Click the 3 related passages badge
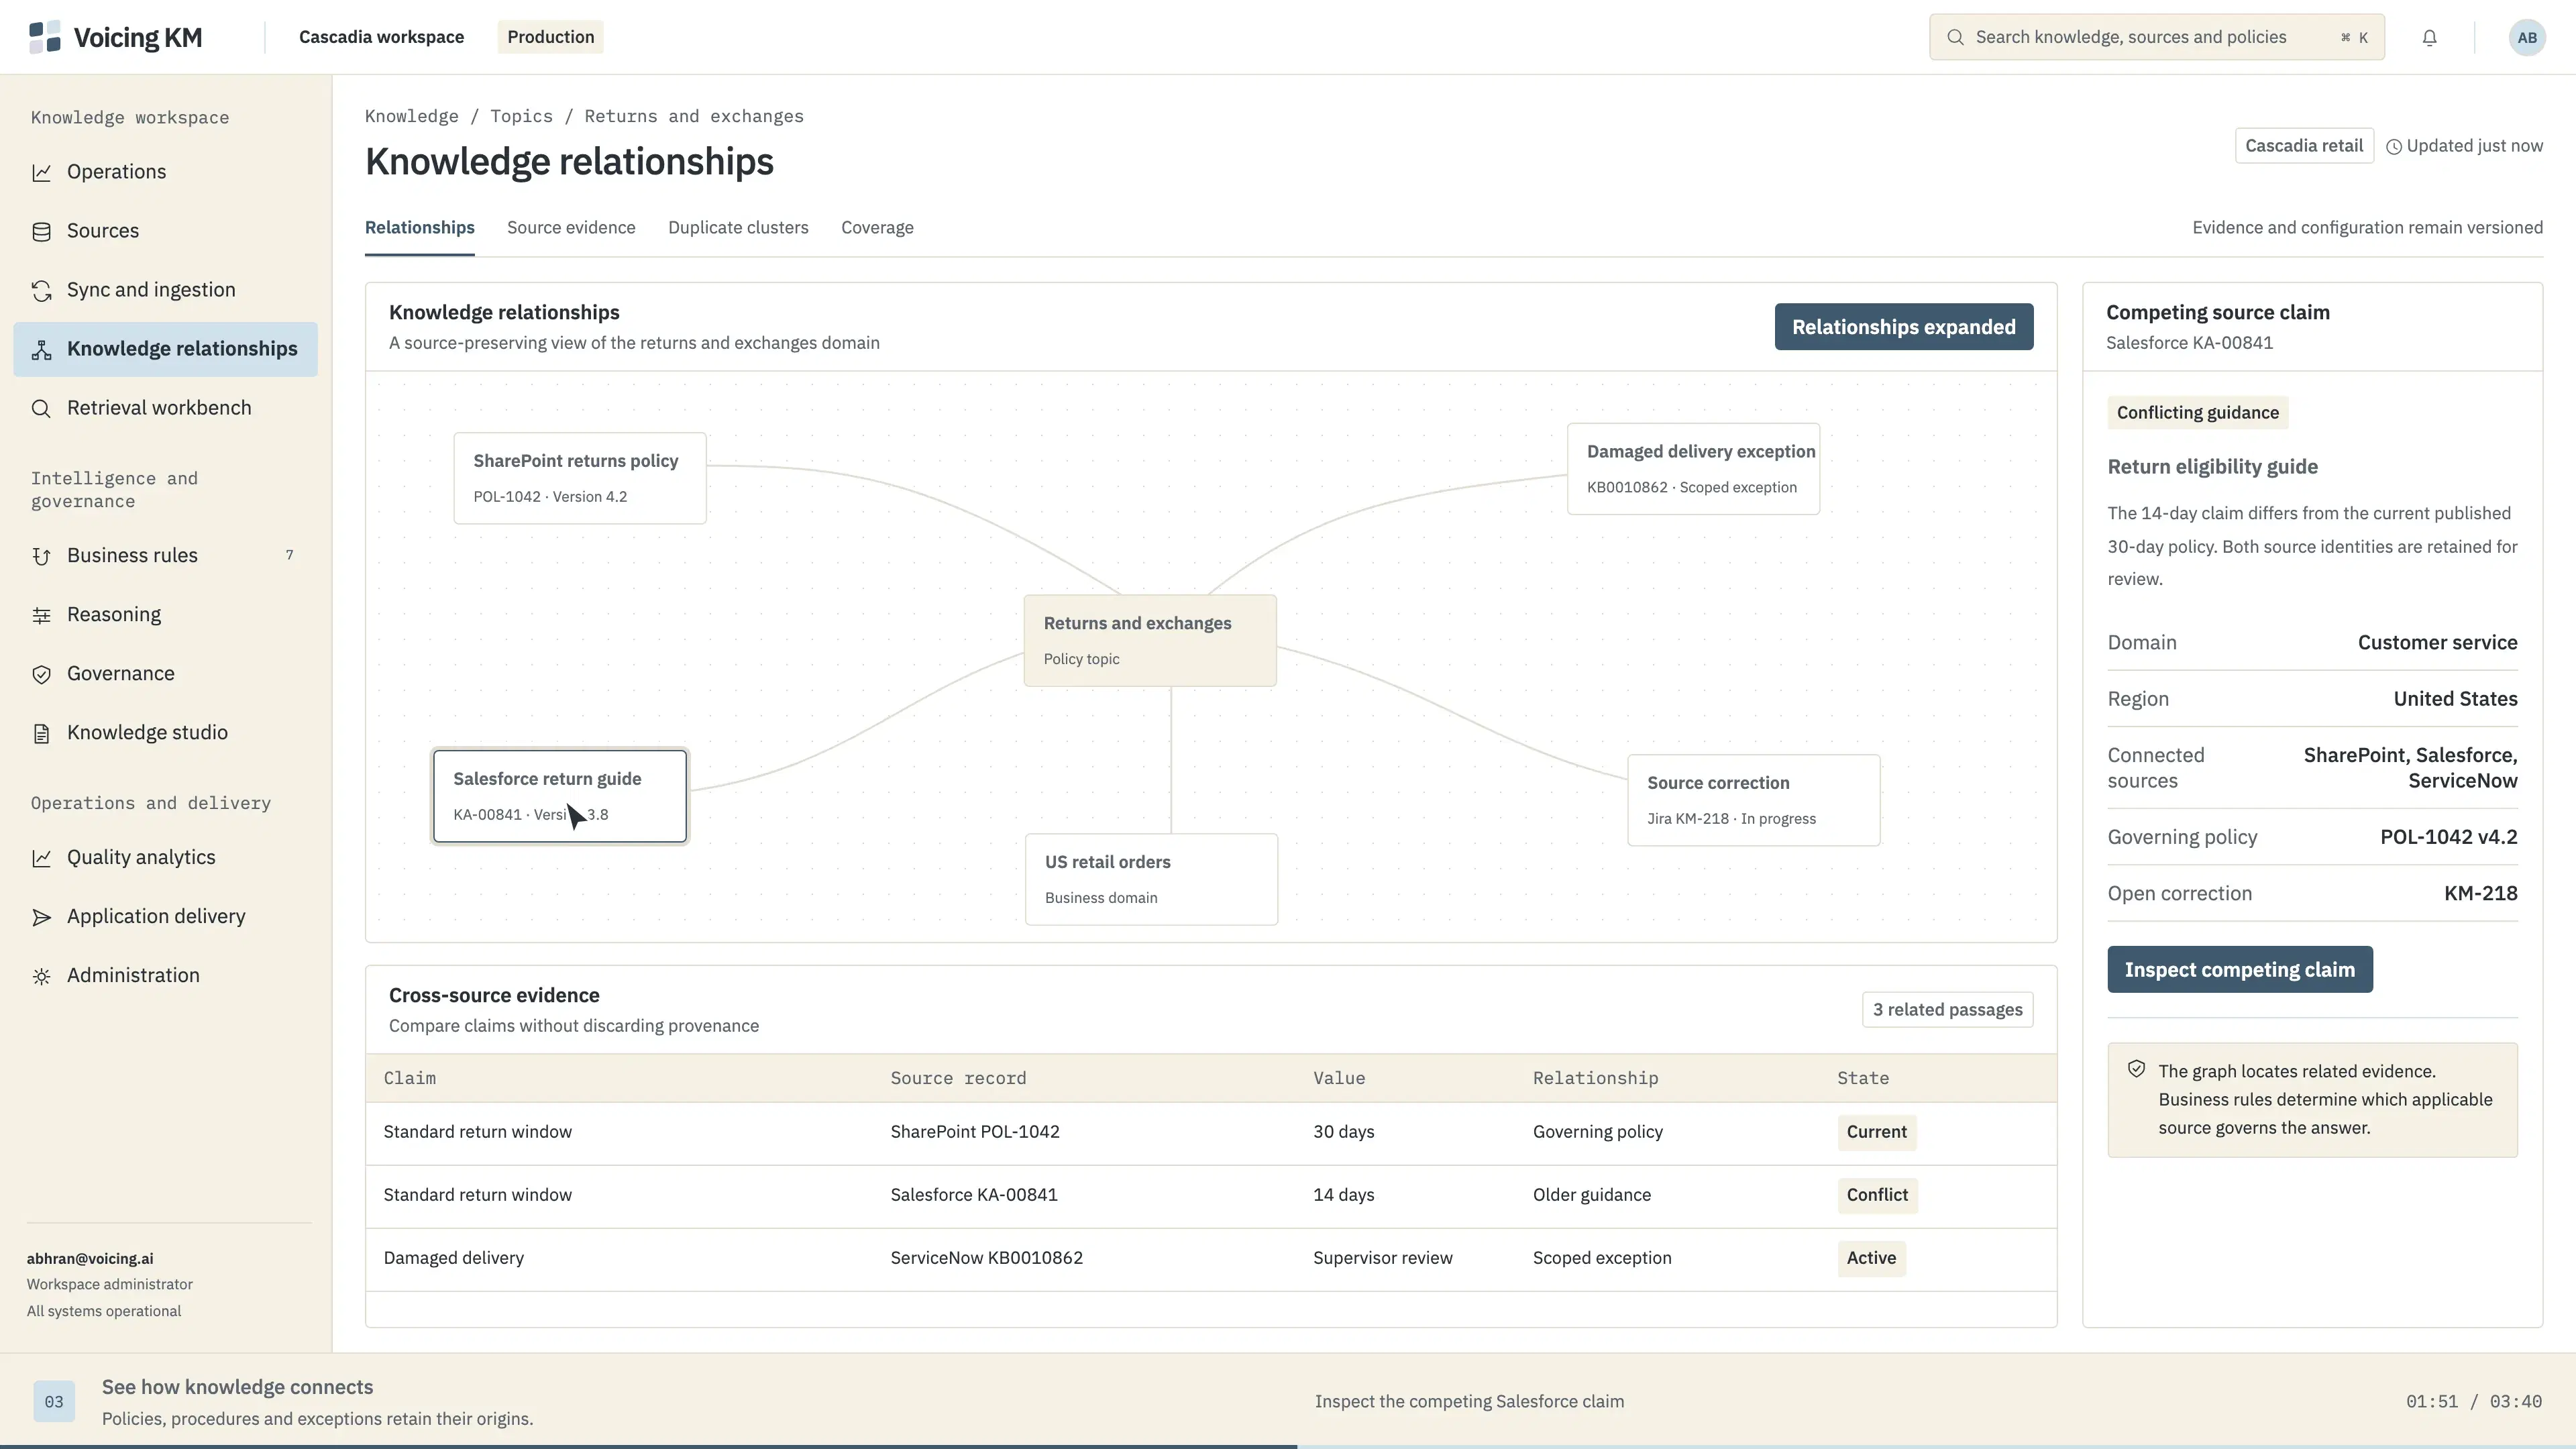Viewport: 2576px width, 1449px height. coord(1947,1009)
